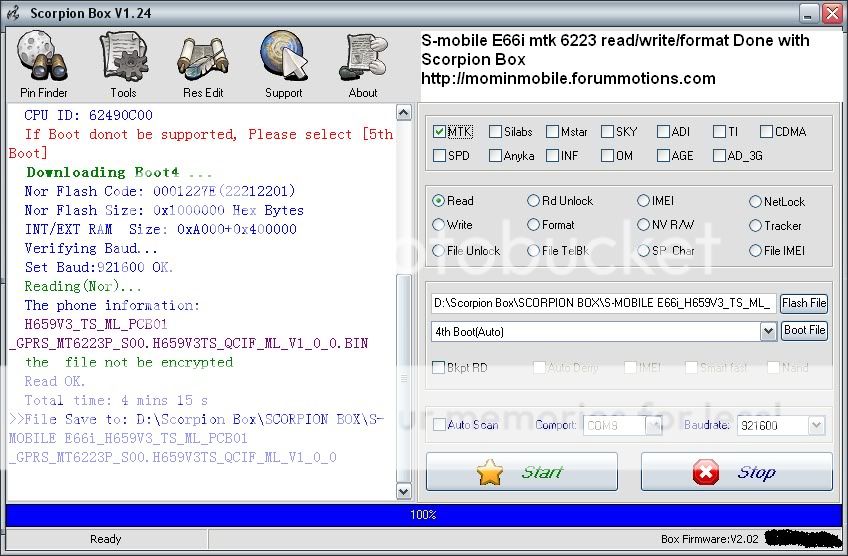The image size is (848, 556).
Task: Enable the Mstar checkbox
Action: click(552, 131)
